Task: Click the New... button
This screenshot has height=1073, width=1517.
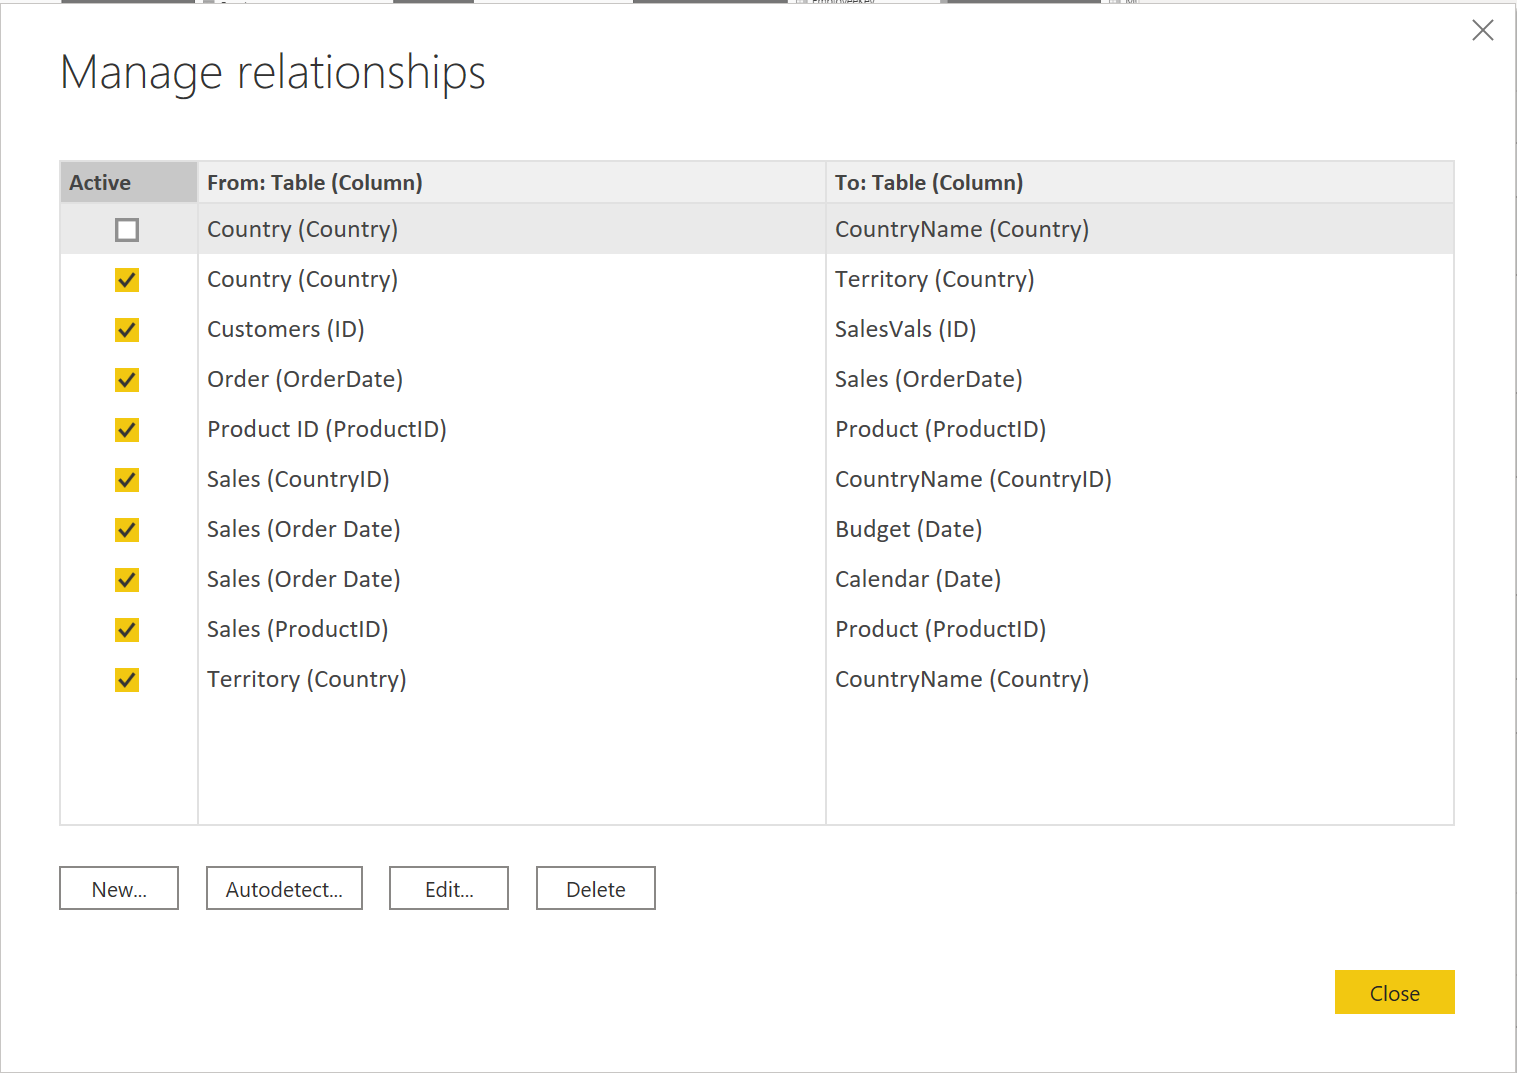Action: click(x=119, y=889)
